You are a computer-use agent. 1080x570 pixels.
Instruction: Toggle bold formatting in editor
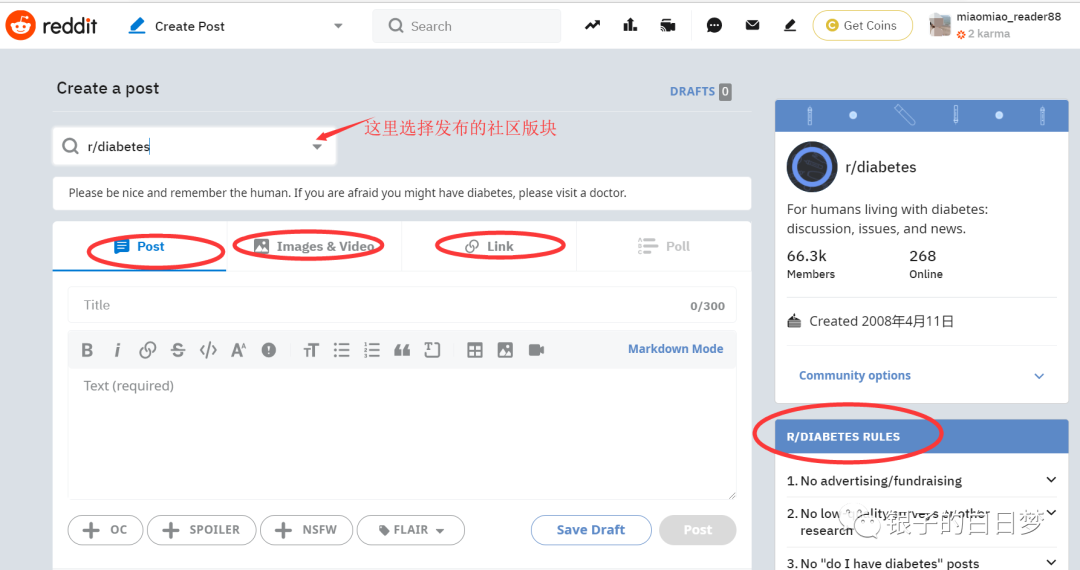pos(87,350)
